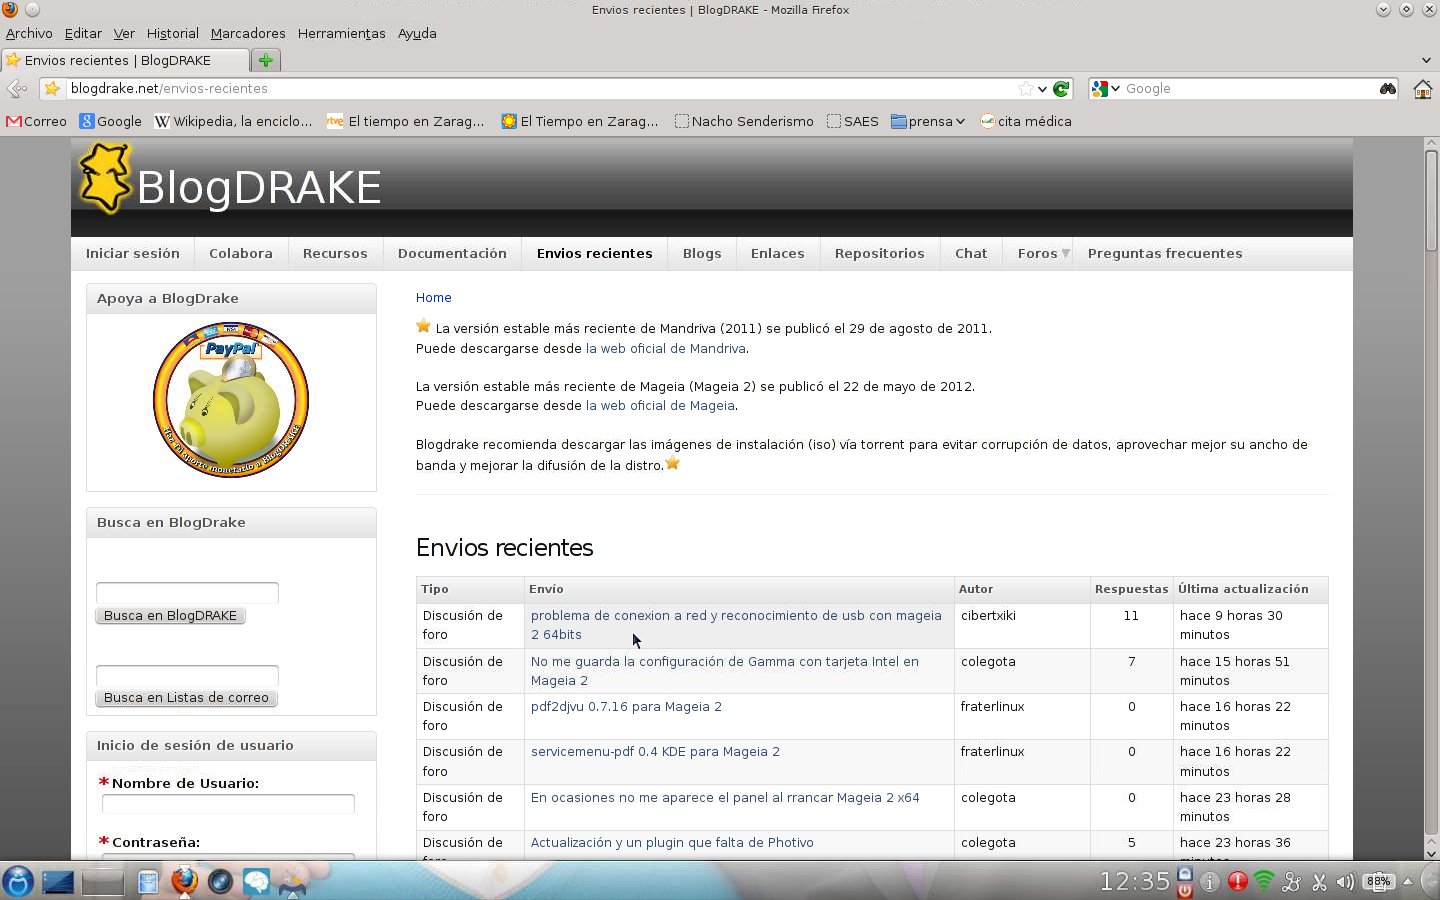Viewport: 1440px width, 900px height.
Task: Reload the page with the green refresh icon
Action: pyautogui.click(x=1062, y=89)
